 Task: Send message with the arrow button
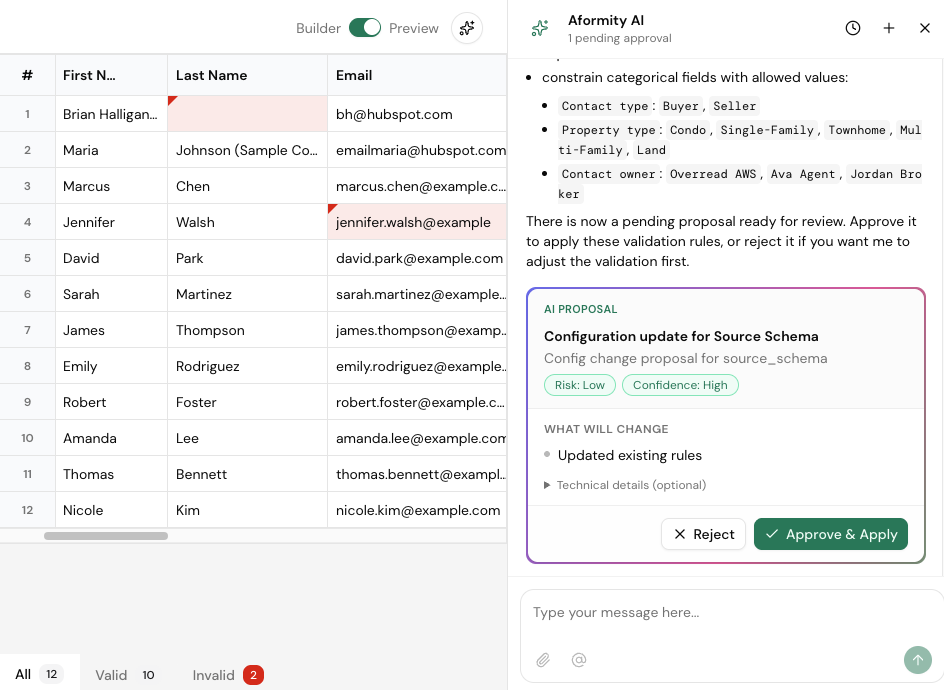(918, 660)
